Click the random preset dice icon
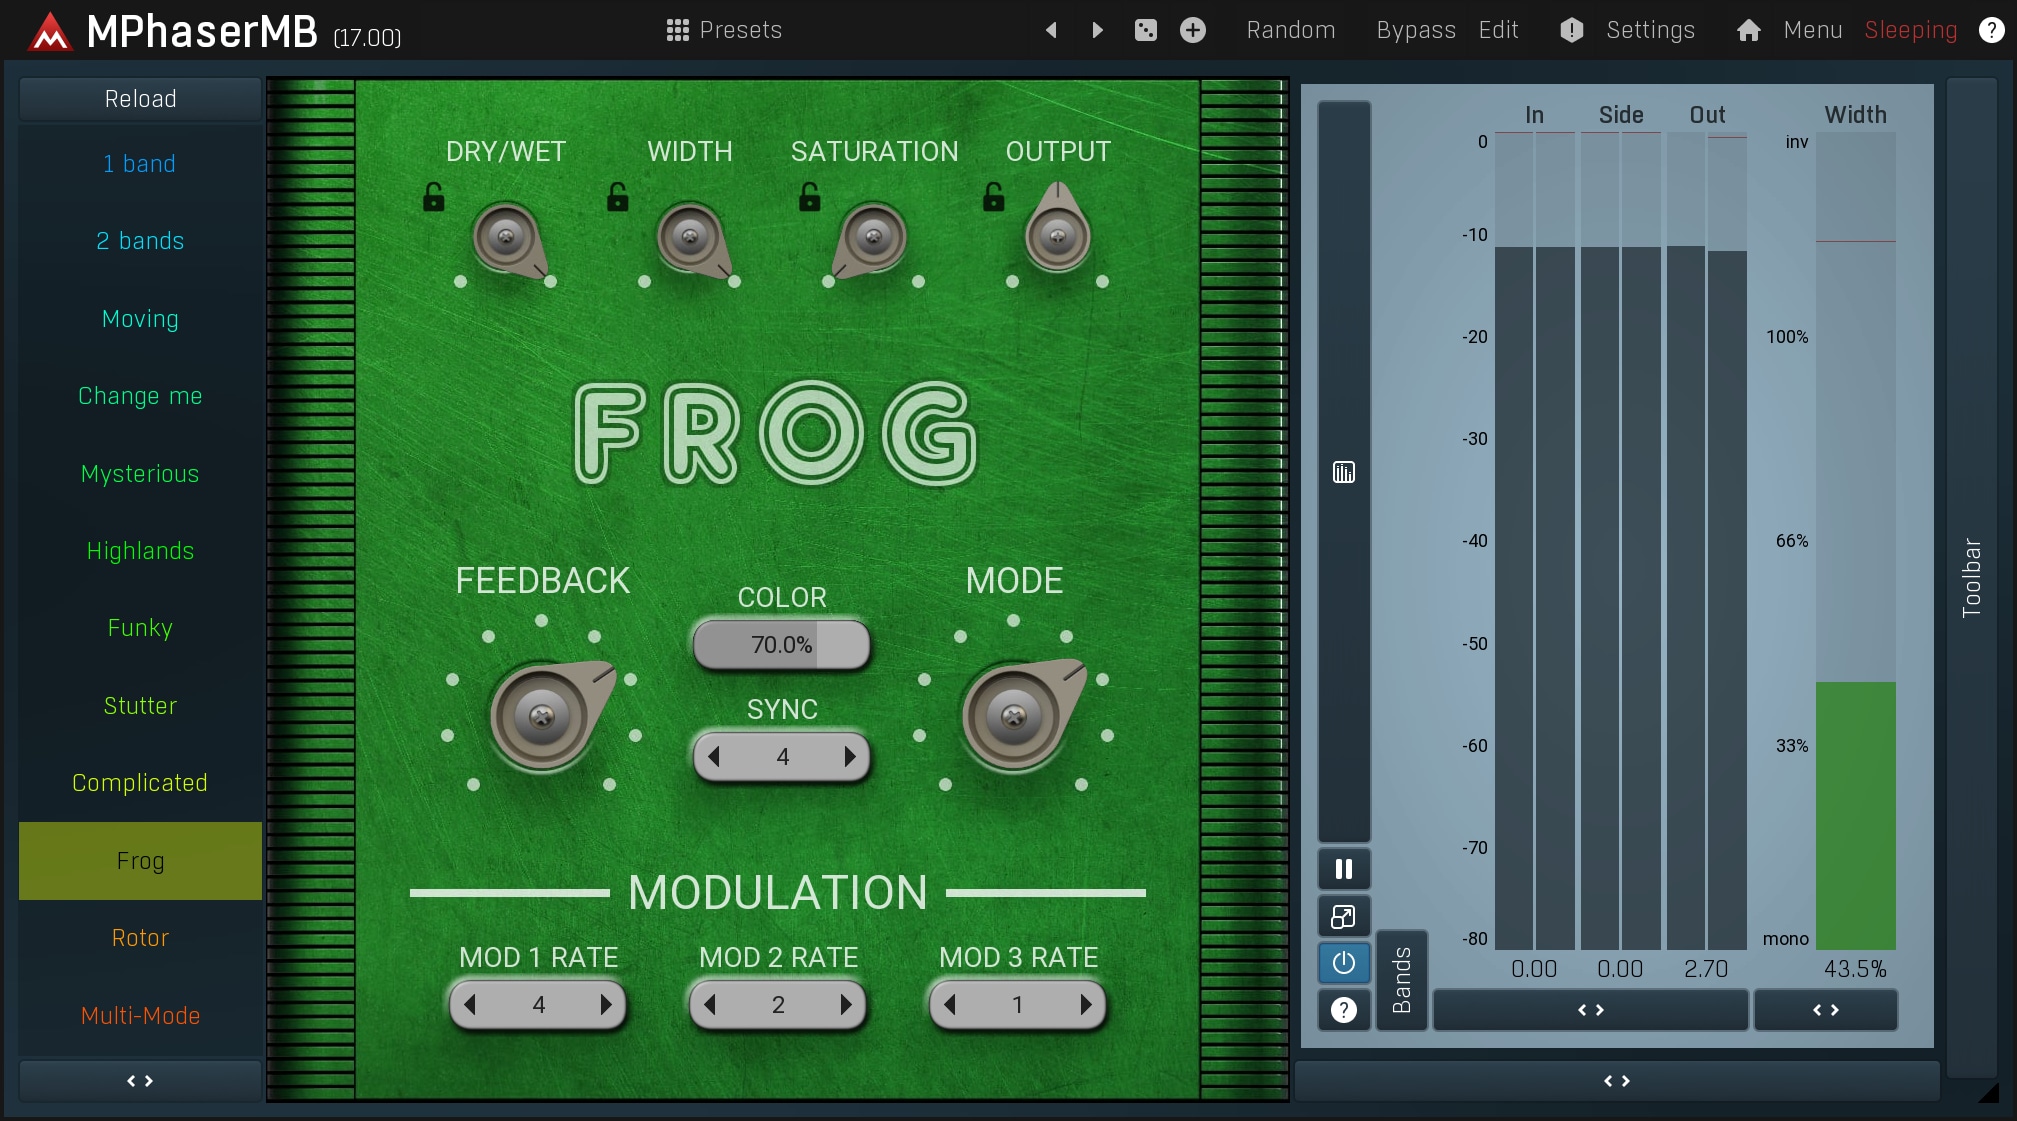Screen dimensions: 2017x1121 click(1145, 30)
